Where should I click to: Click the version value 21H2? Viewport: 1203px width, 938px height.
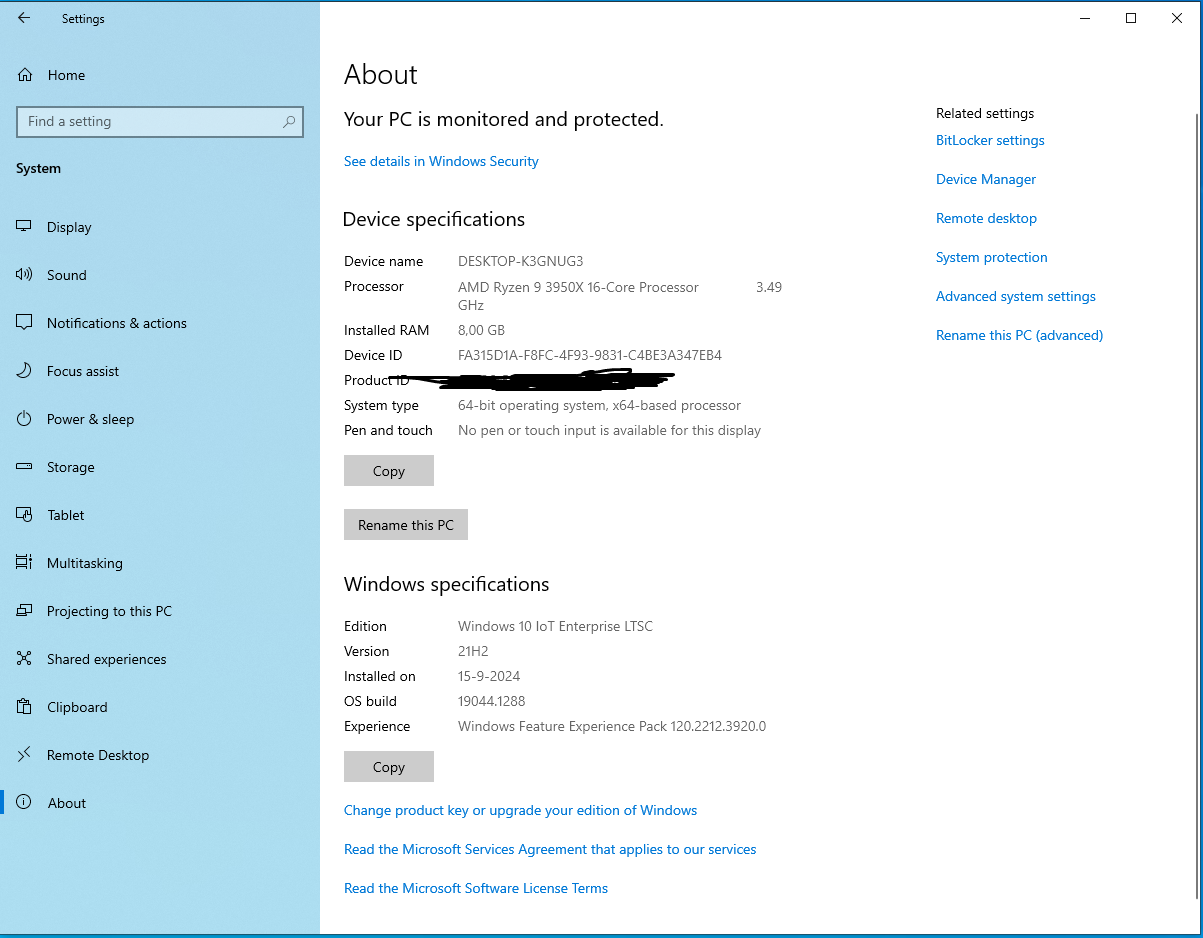(473, 651)
